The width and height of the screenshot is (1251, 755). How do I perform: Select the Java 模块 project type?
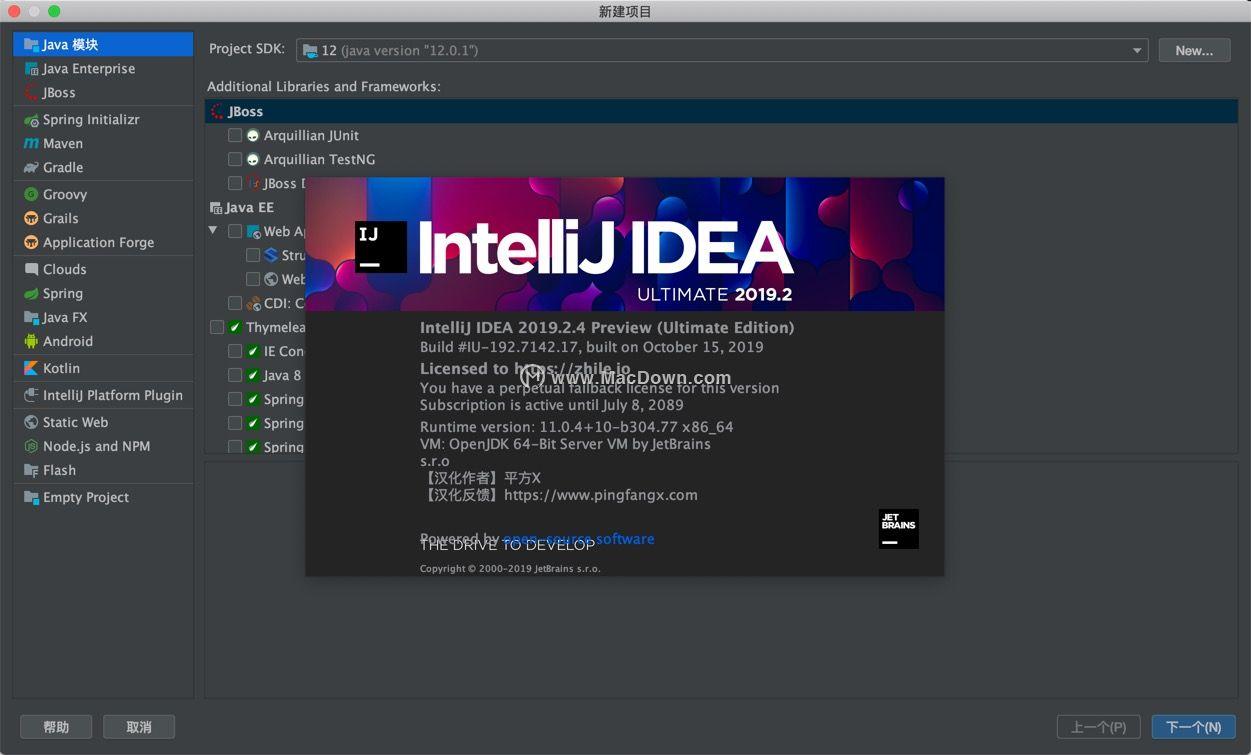click(103, 44)
